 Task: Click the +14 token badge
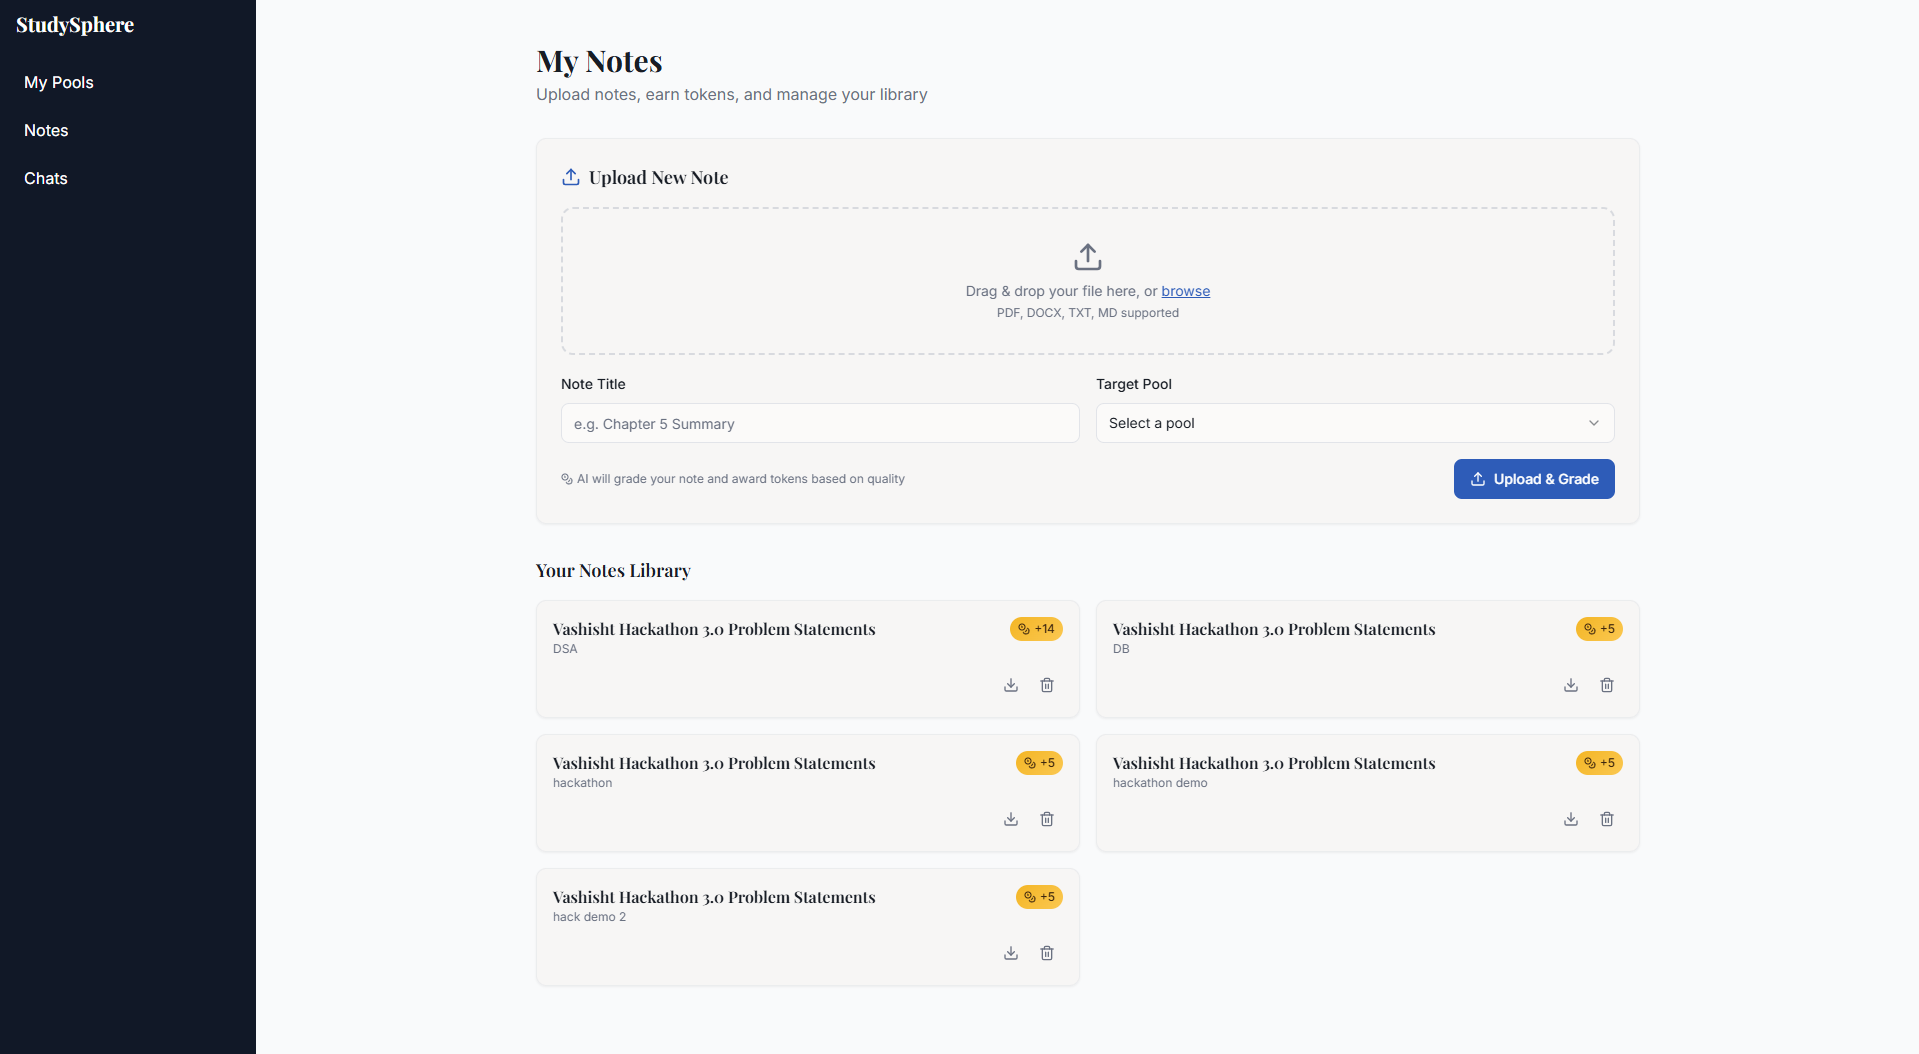(1036, 629)
